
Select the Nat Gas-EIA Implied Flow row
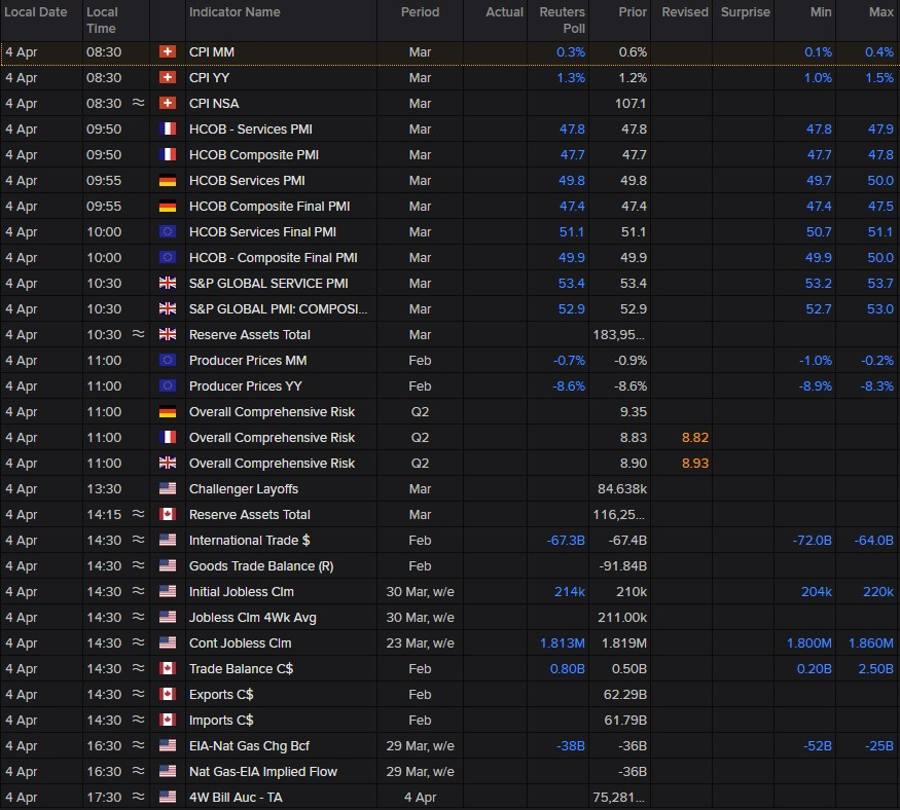click(x=263, y=772)
